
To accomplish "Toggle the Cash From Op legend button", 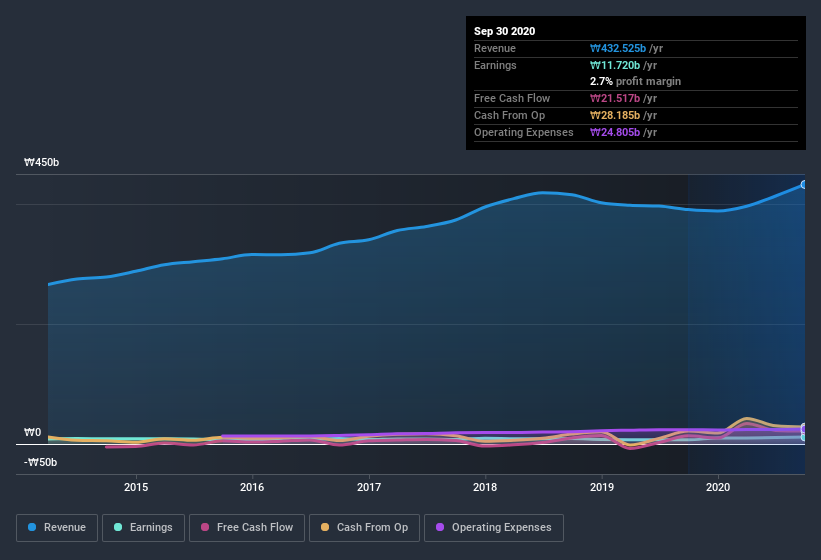I will tap(364, 528).
